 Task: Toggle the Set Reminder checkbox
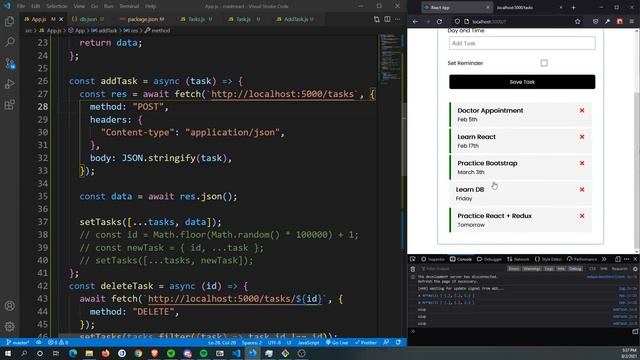point(544,63)
